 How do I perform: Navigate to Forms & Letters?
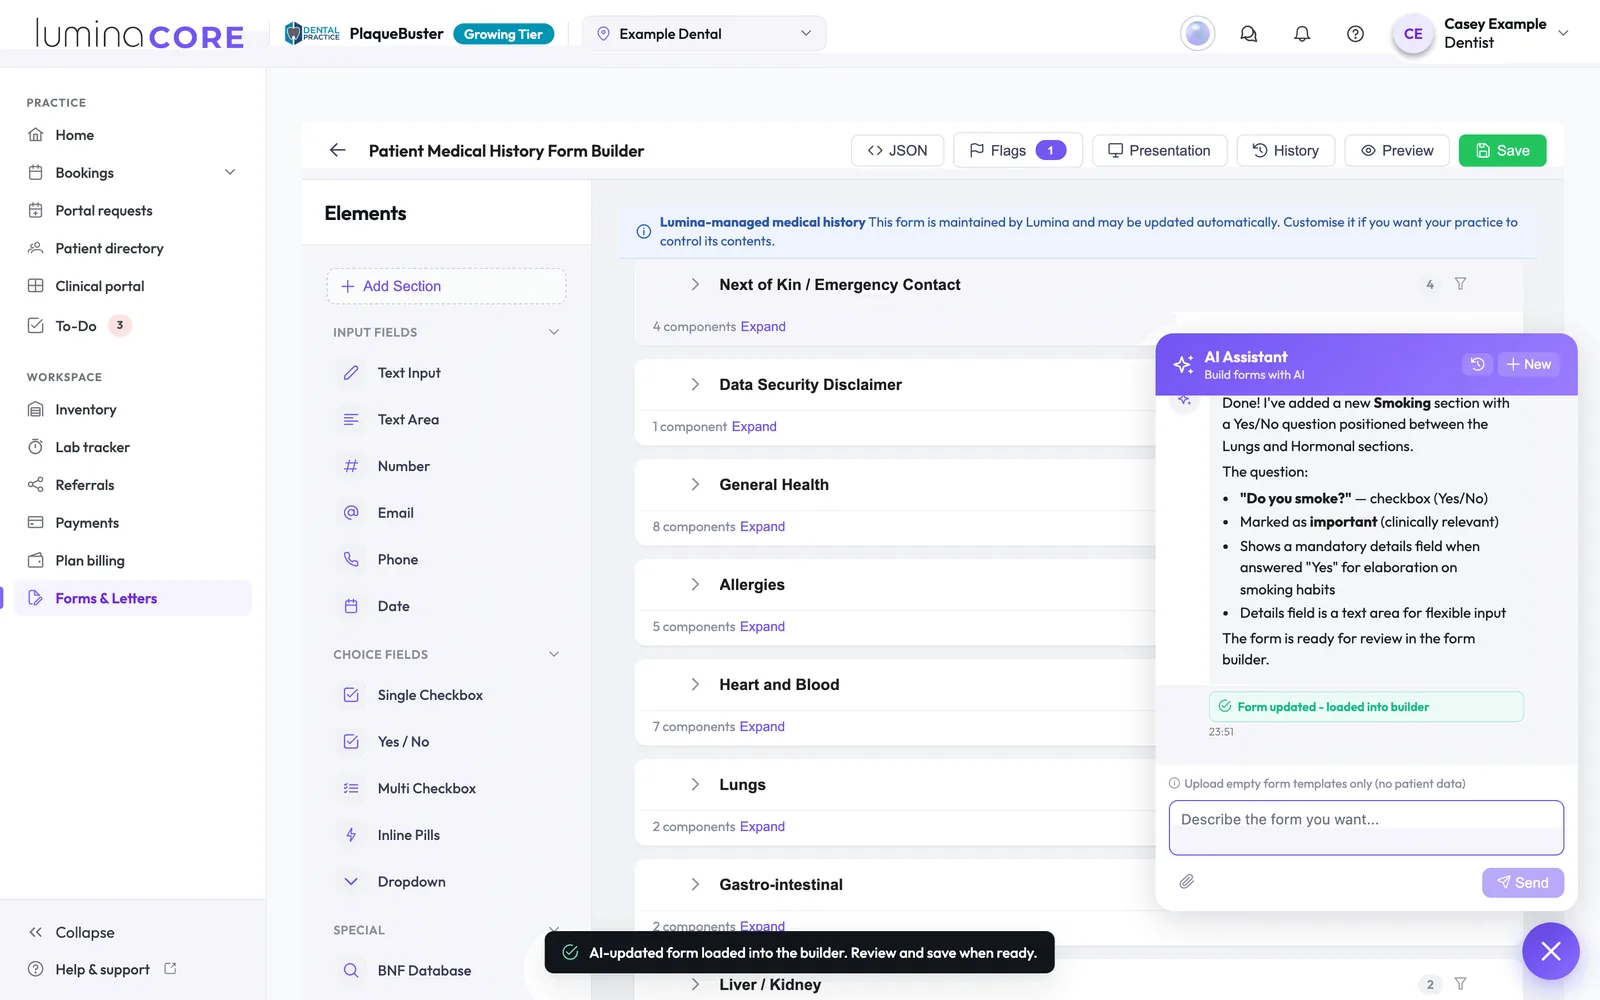pos(133,598)
